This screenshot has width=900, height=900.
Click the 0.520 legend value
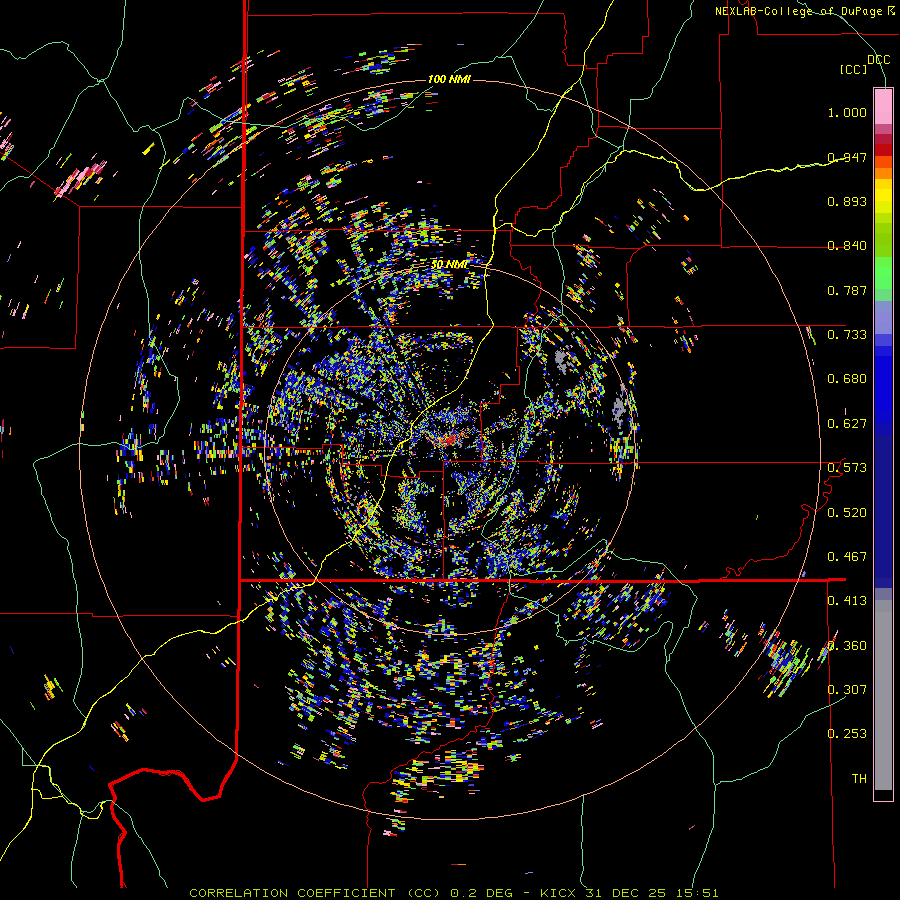(x=847, y=512)
